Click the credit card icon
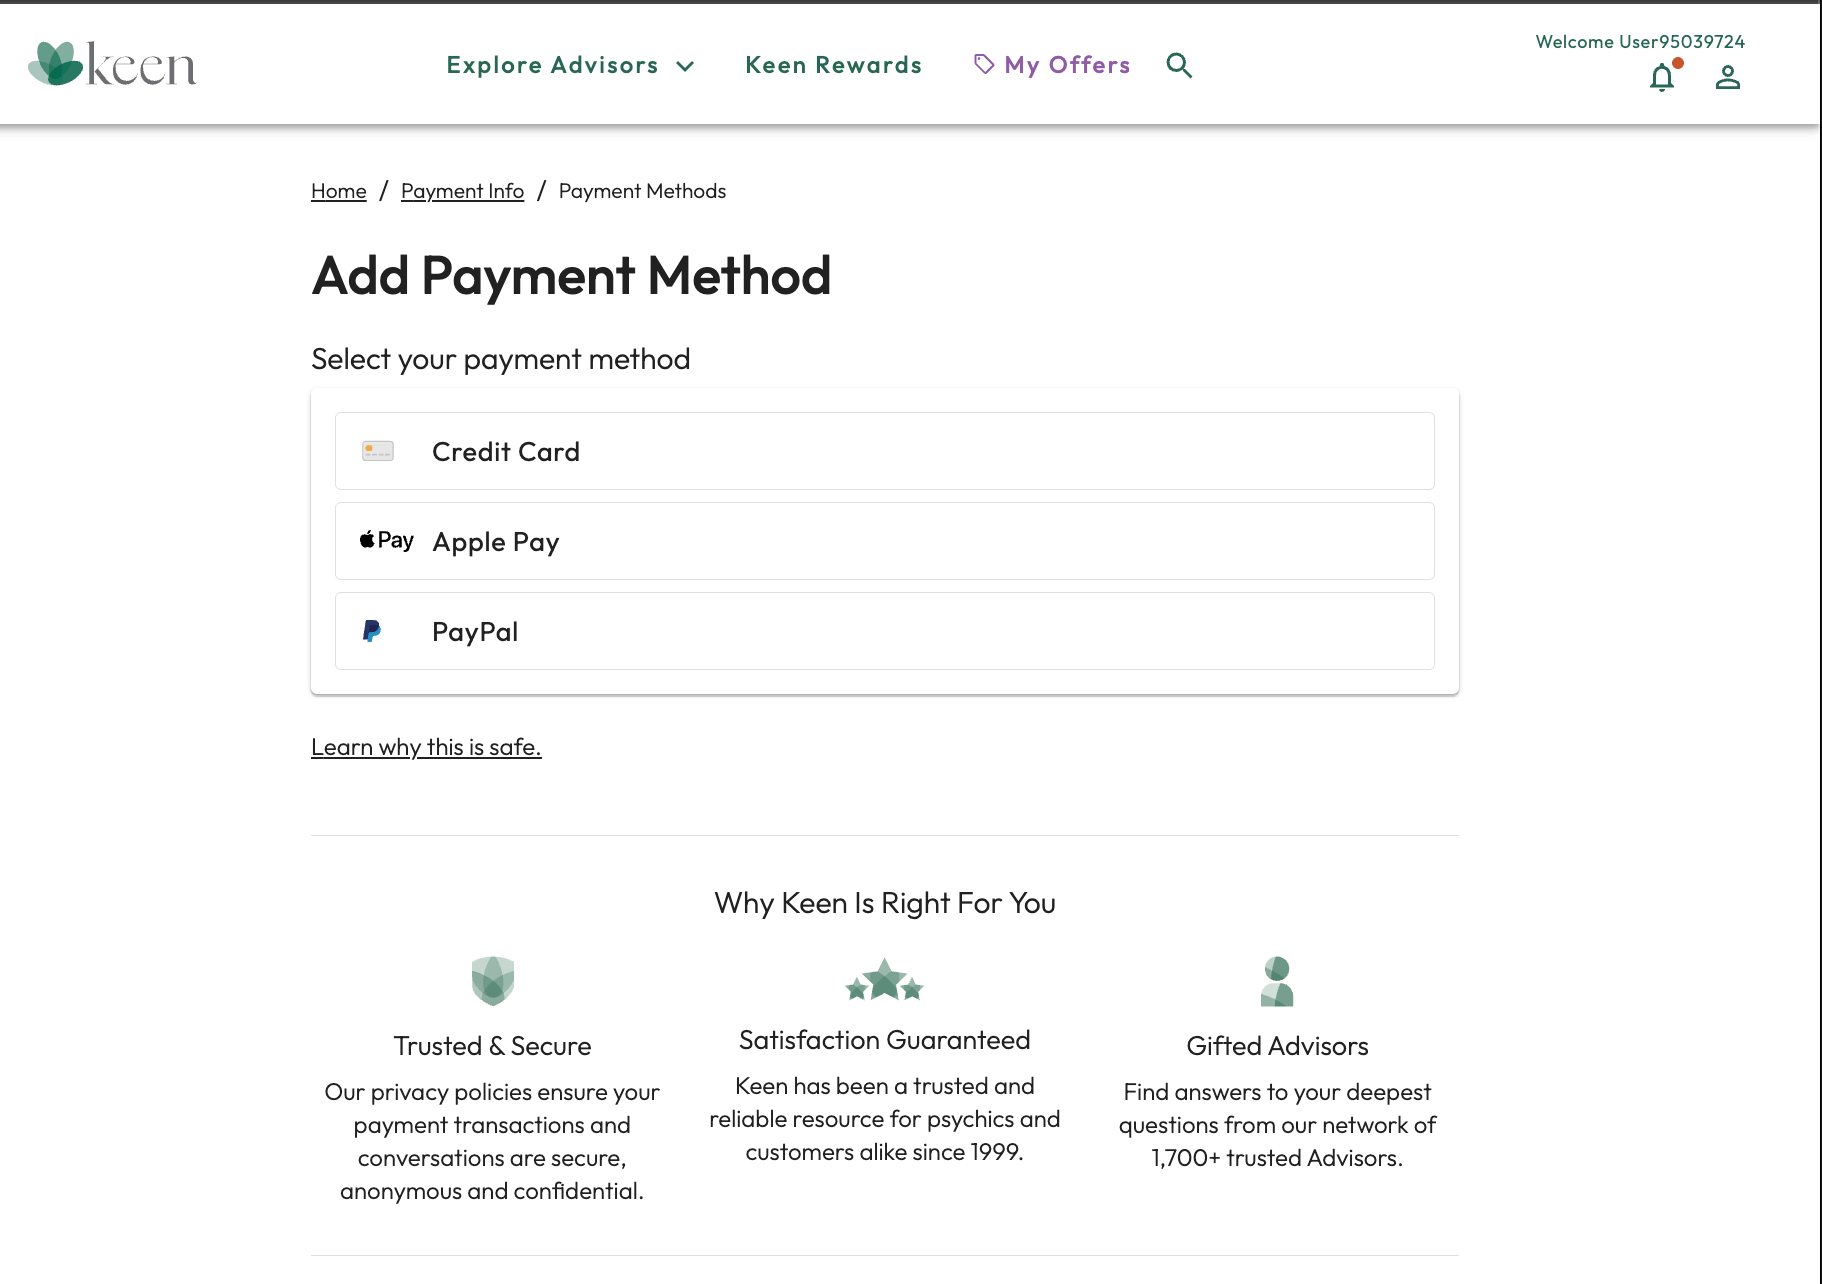Image resolution: width=1822 pixels, height=1284 pixels. pyautogui.click(x=378, y=451)
